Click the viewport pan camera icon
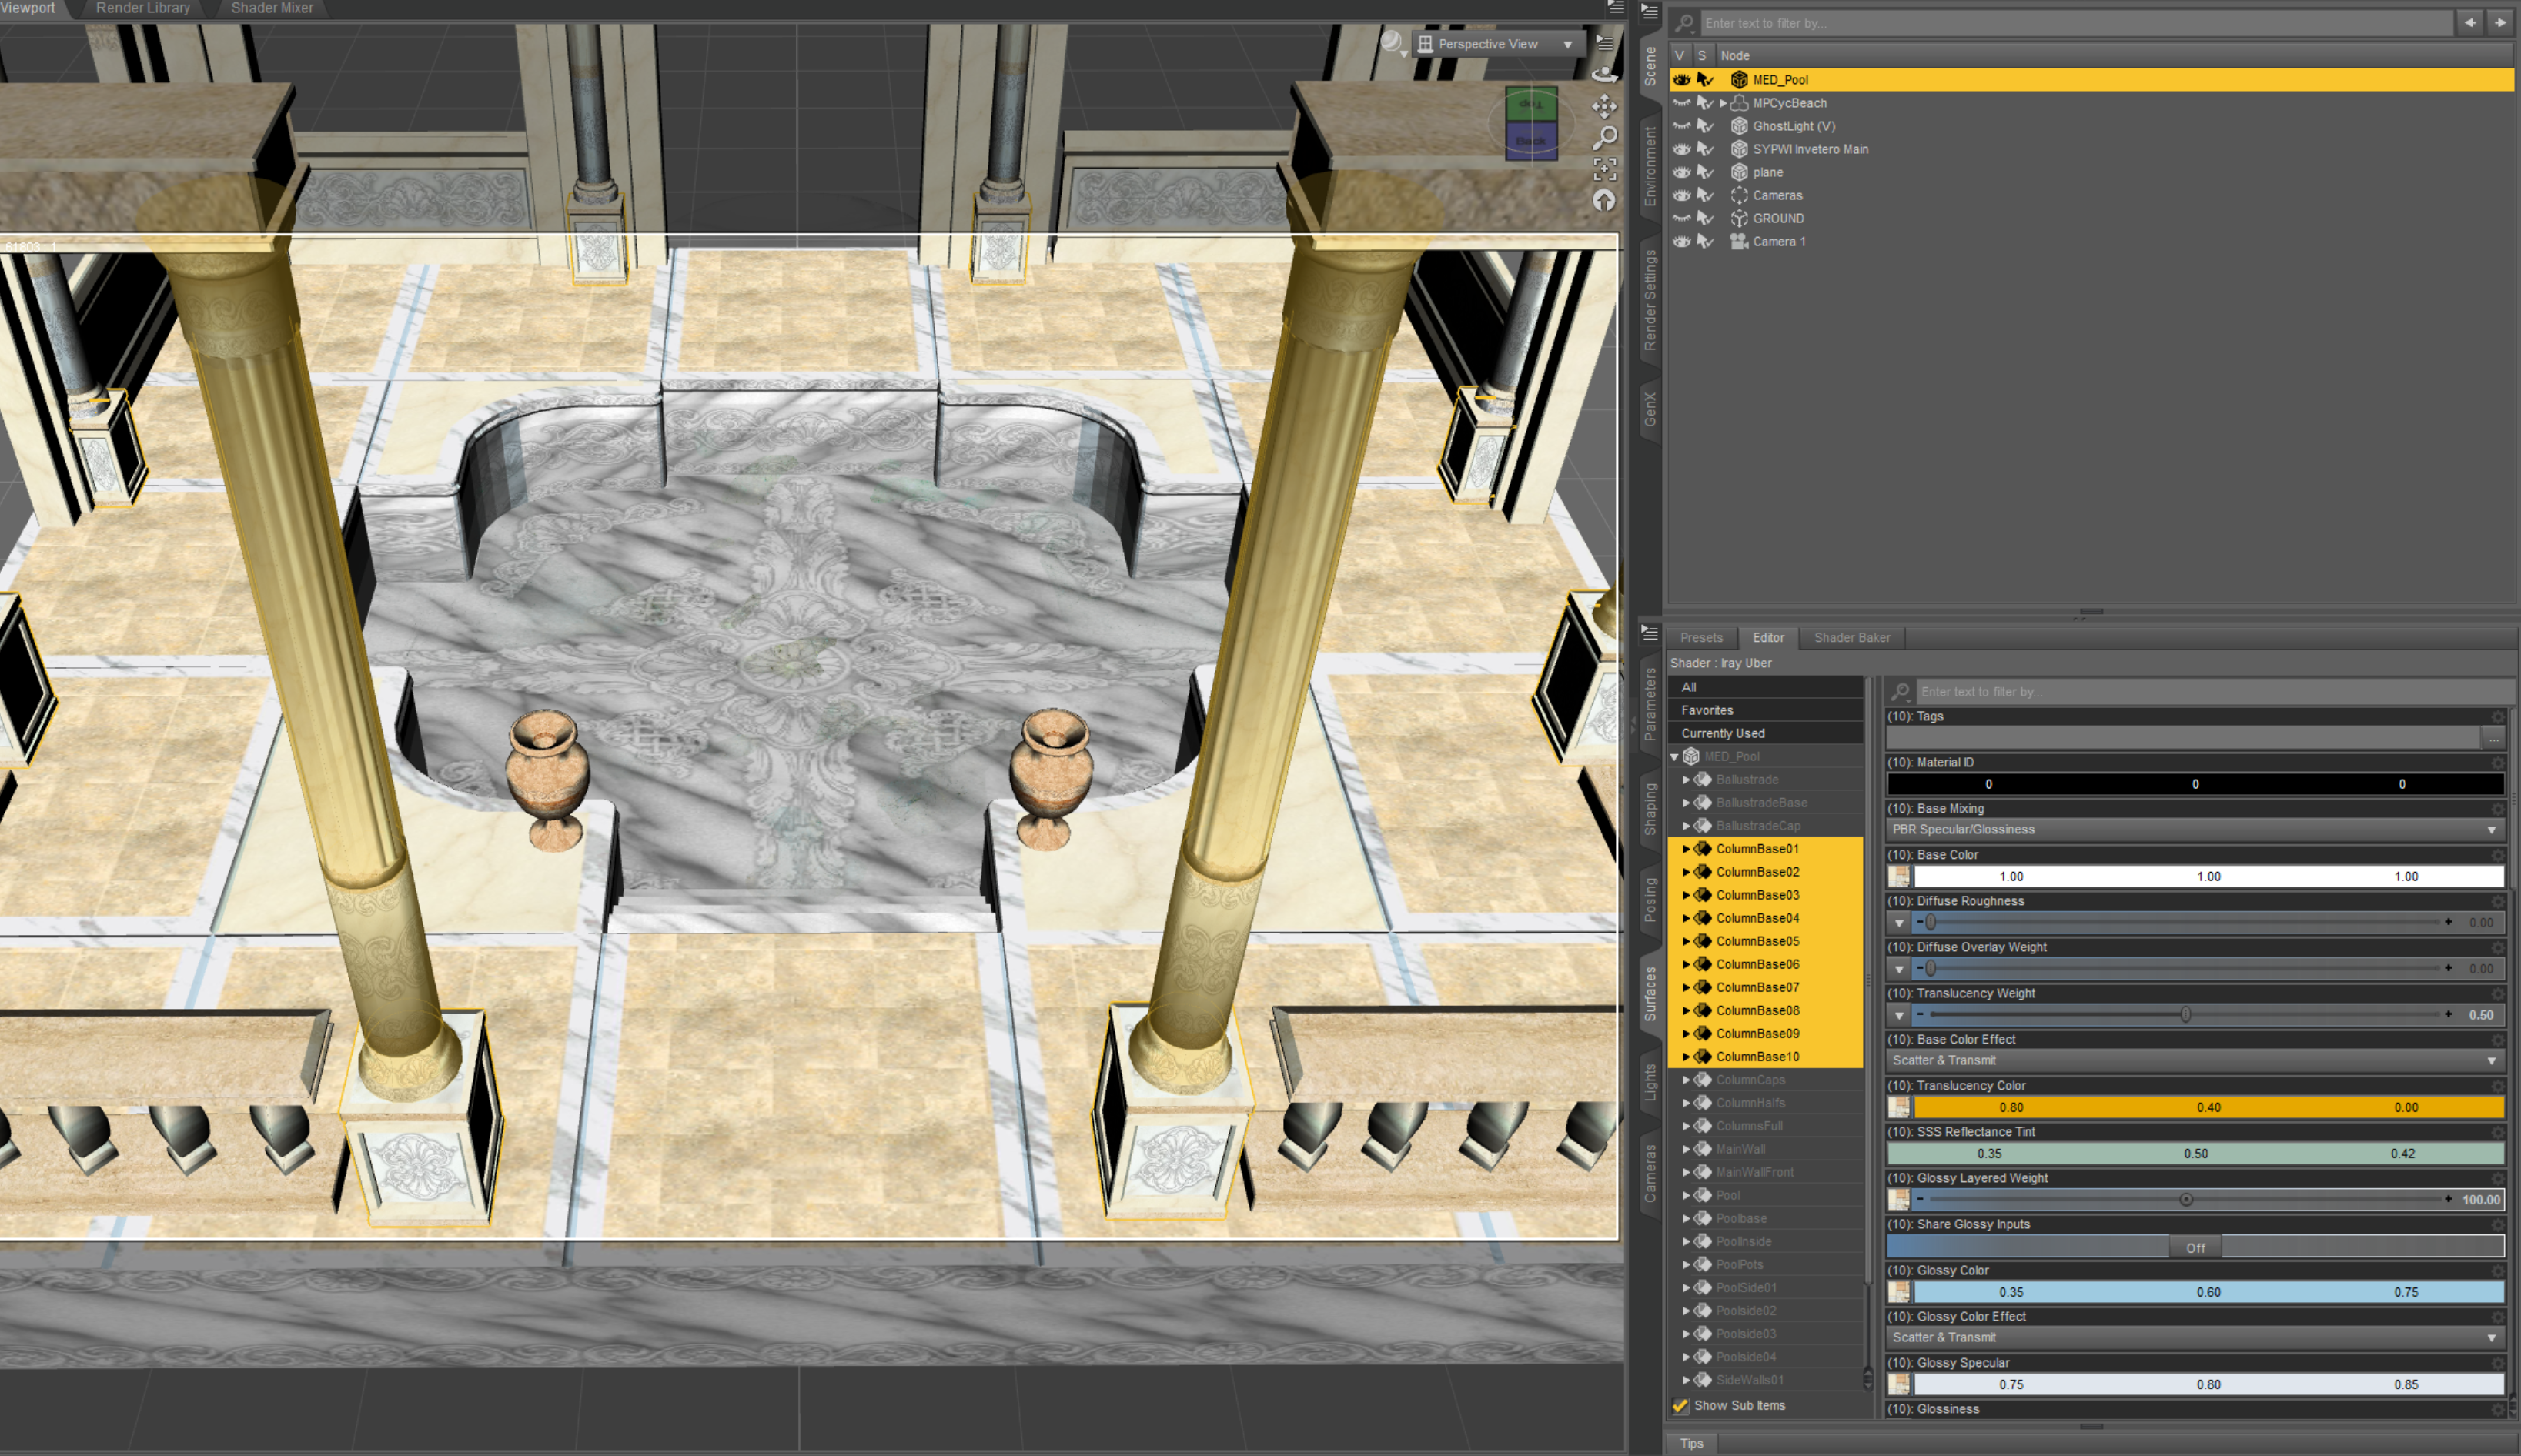Image resolution: width=2521 pixels, height=1456 pixels. point(1604,106)
